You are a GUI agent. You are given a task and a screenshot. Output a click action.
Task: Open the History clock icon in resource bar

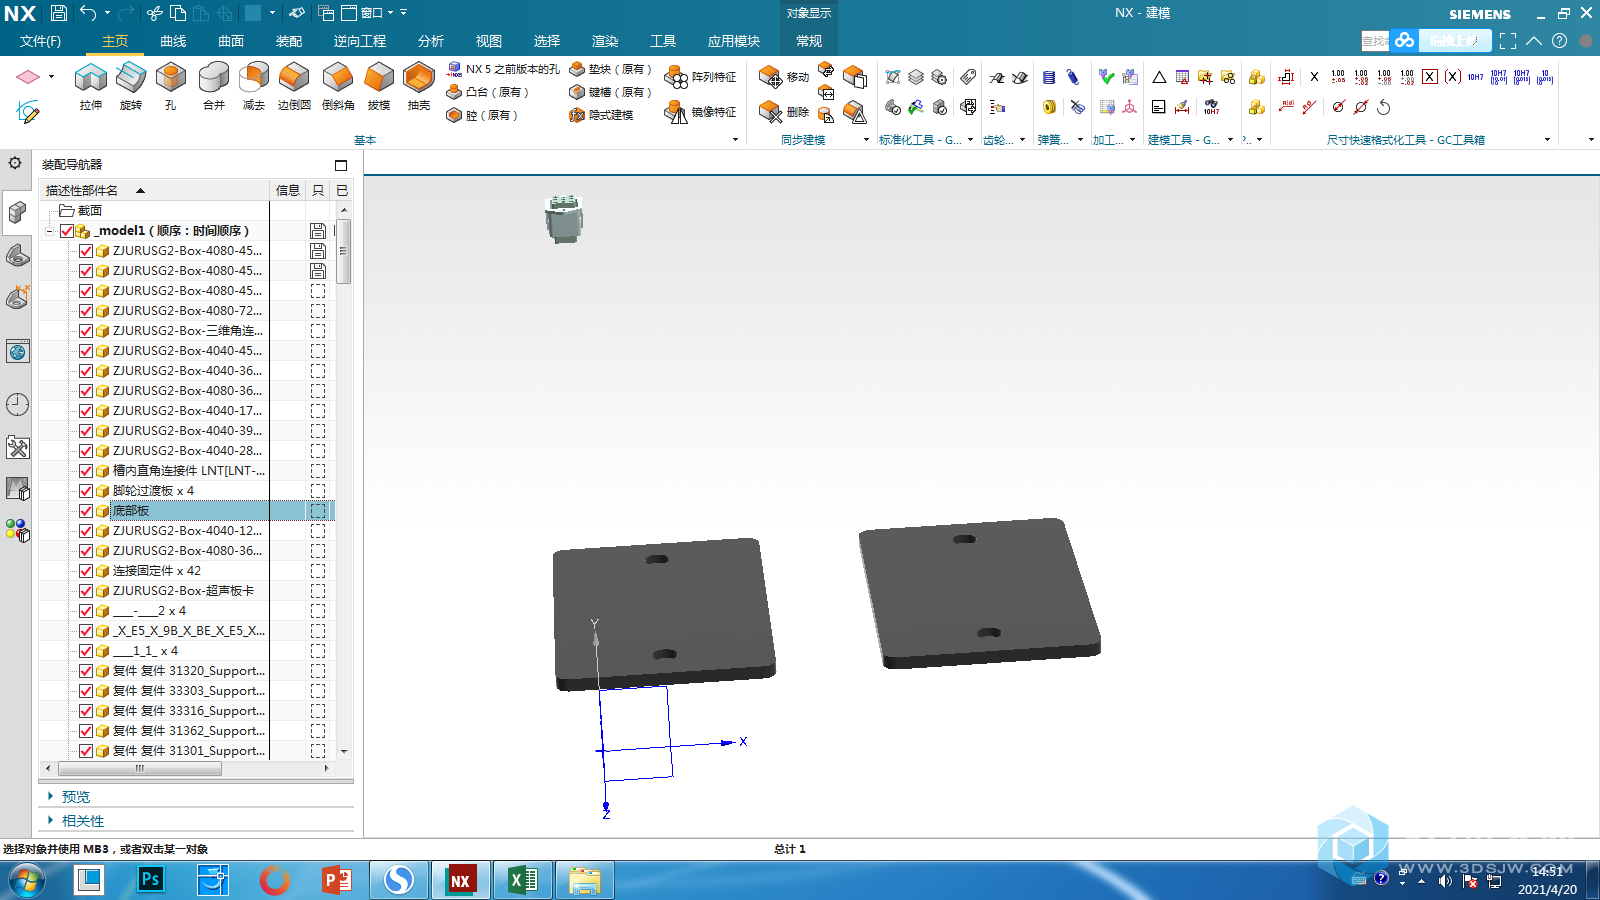pos(17,404)
